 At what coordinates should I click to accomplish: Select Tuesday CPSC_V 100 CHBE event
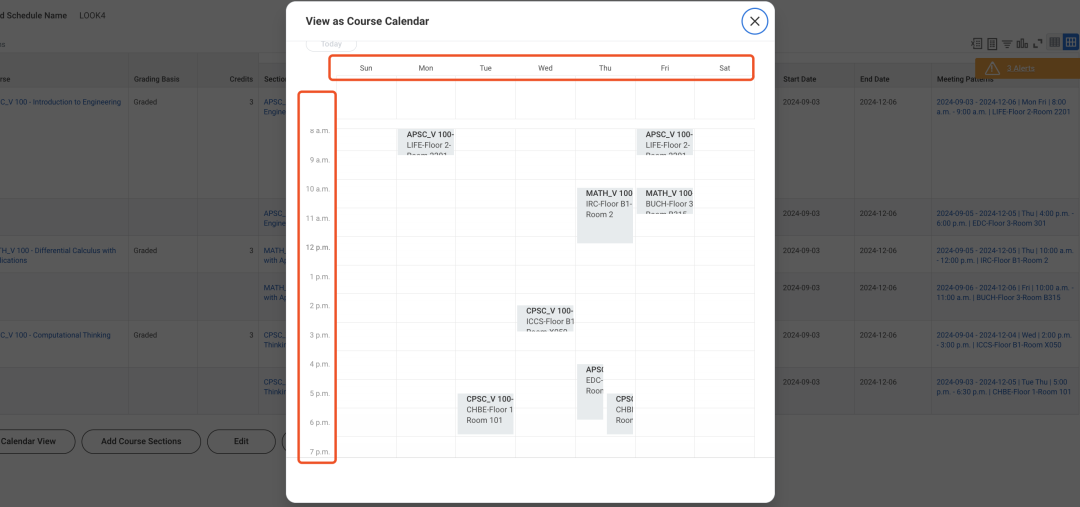486,413
